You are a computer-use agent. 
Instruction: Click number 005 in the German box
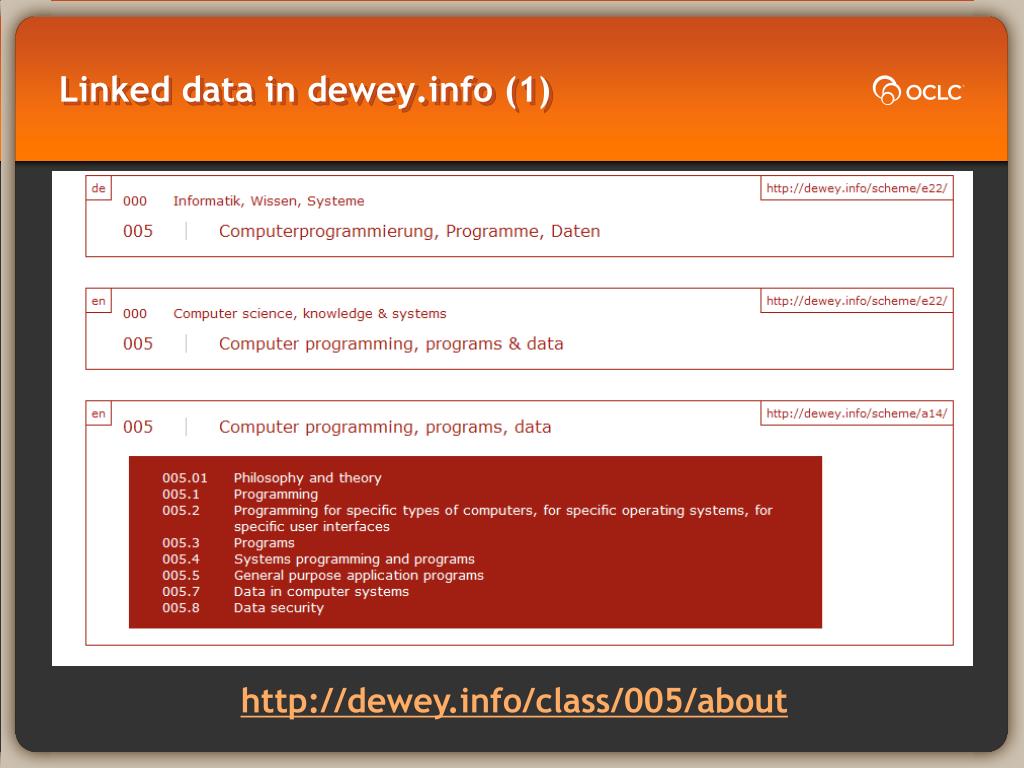[x=138, y=231]
